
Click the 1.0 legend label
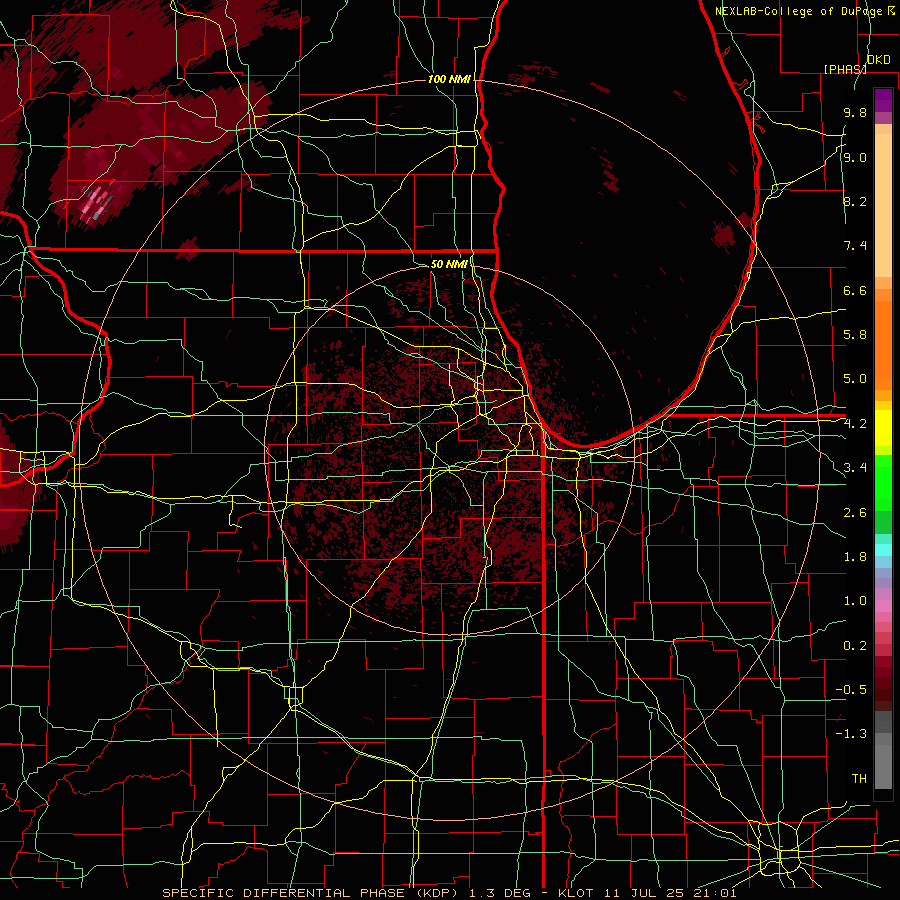855,601
